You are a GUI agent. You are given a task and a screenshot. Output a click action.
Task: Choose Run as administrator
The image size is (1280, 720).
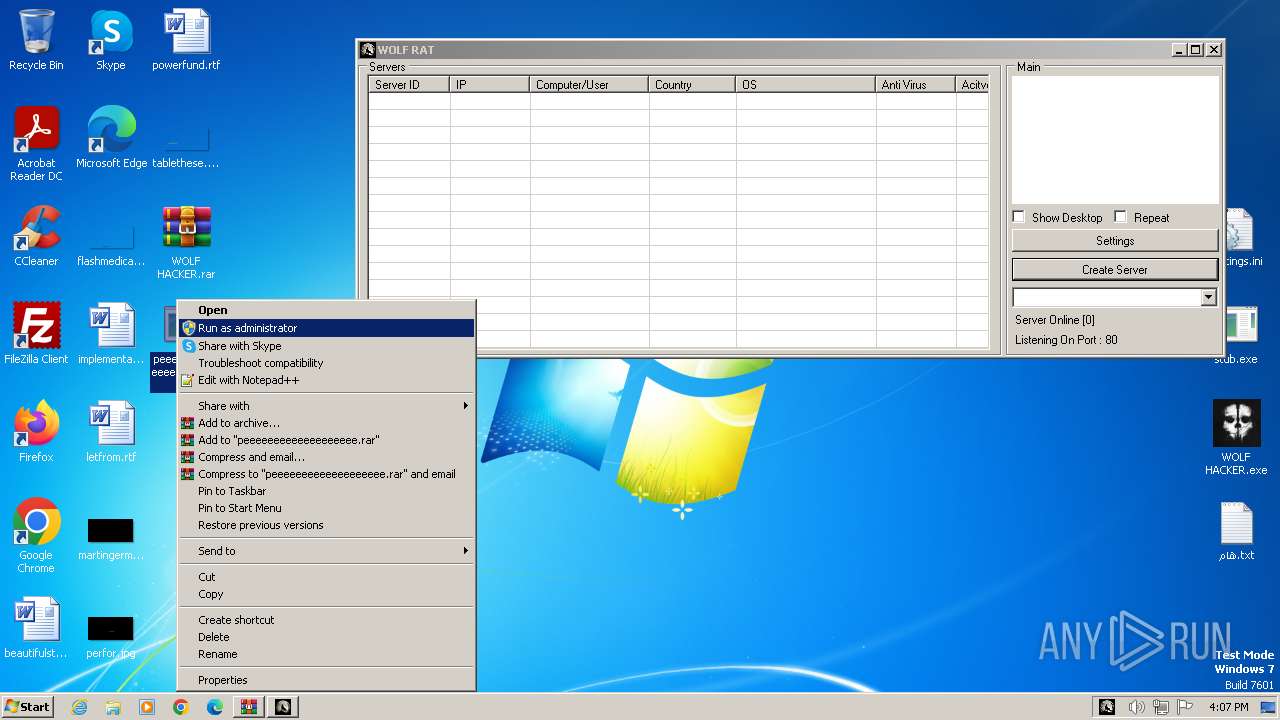pyautogui.click(x=326, y=328)
